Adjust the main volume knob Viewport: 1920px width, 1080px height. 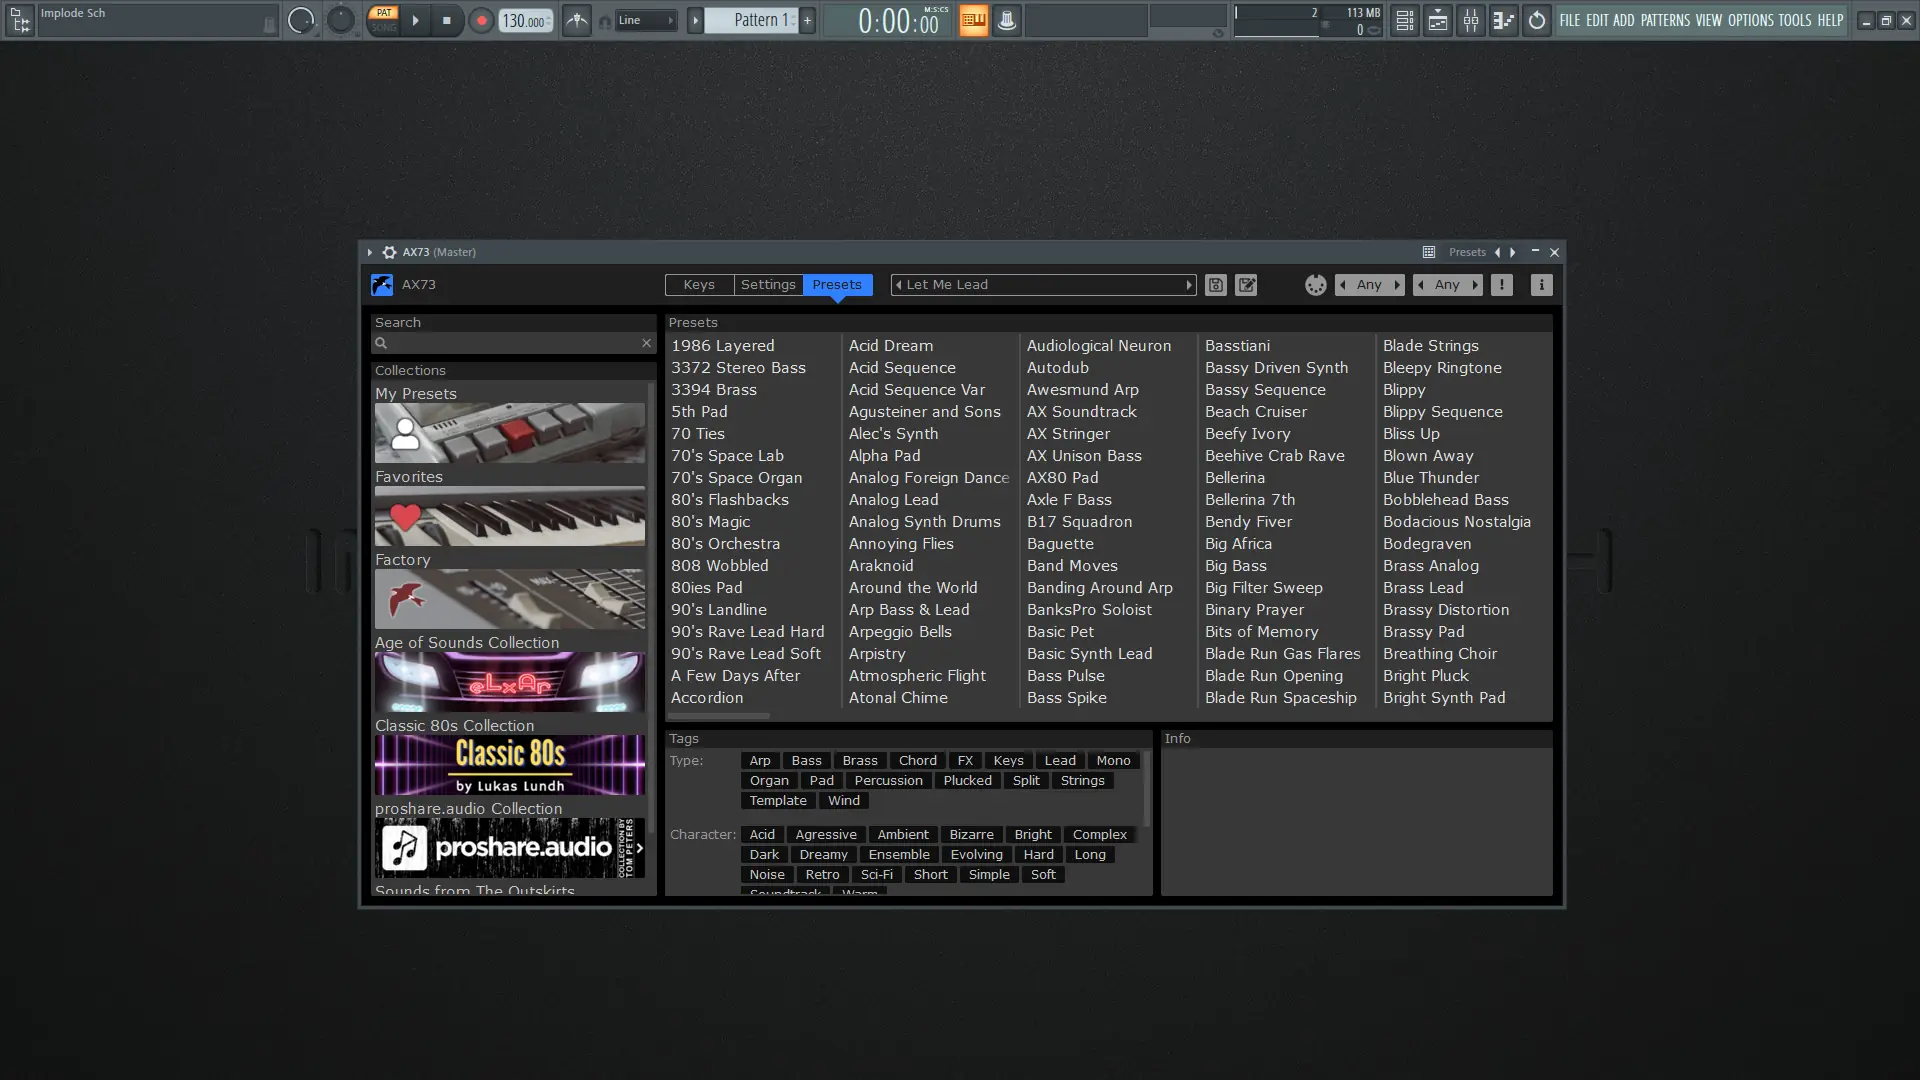[x=300, y=20]
